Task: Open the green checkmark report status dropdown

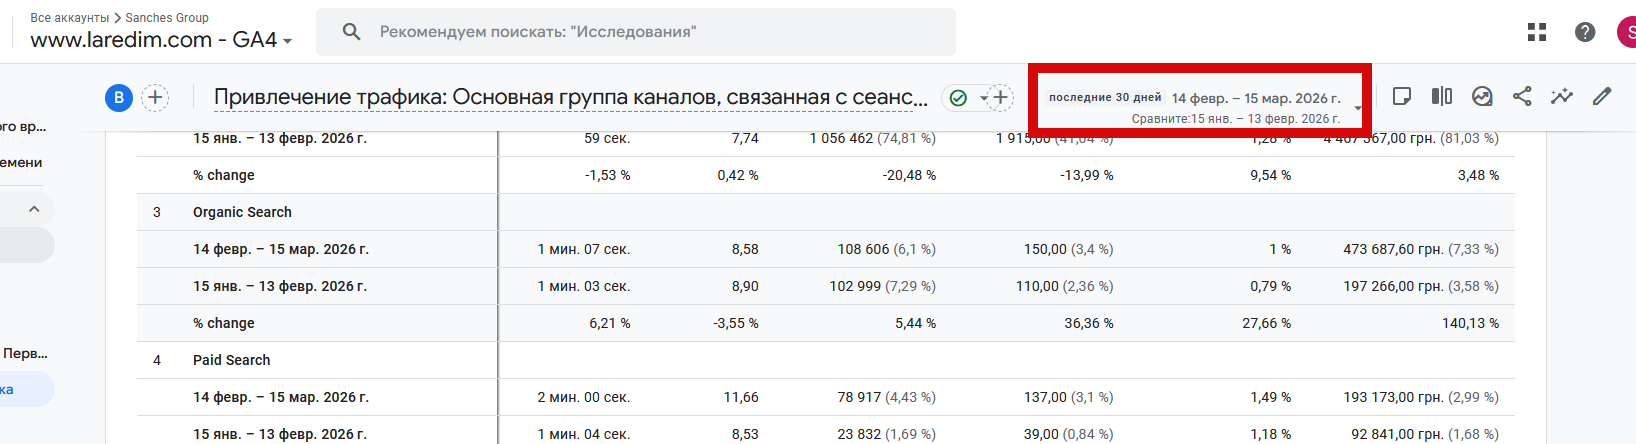Action: (965, 97)
